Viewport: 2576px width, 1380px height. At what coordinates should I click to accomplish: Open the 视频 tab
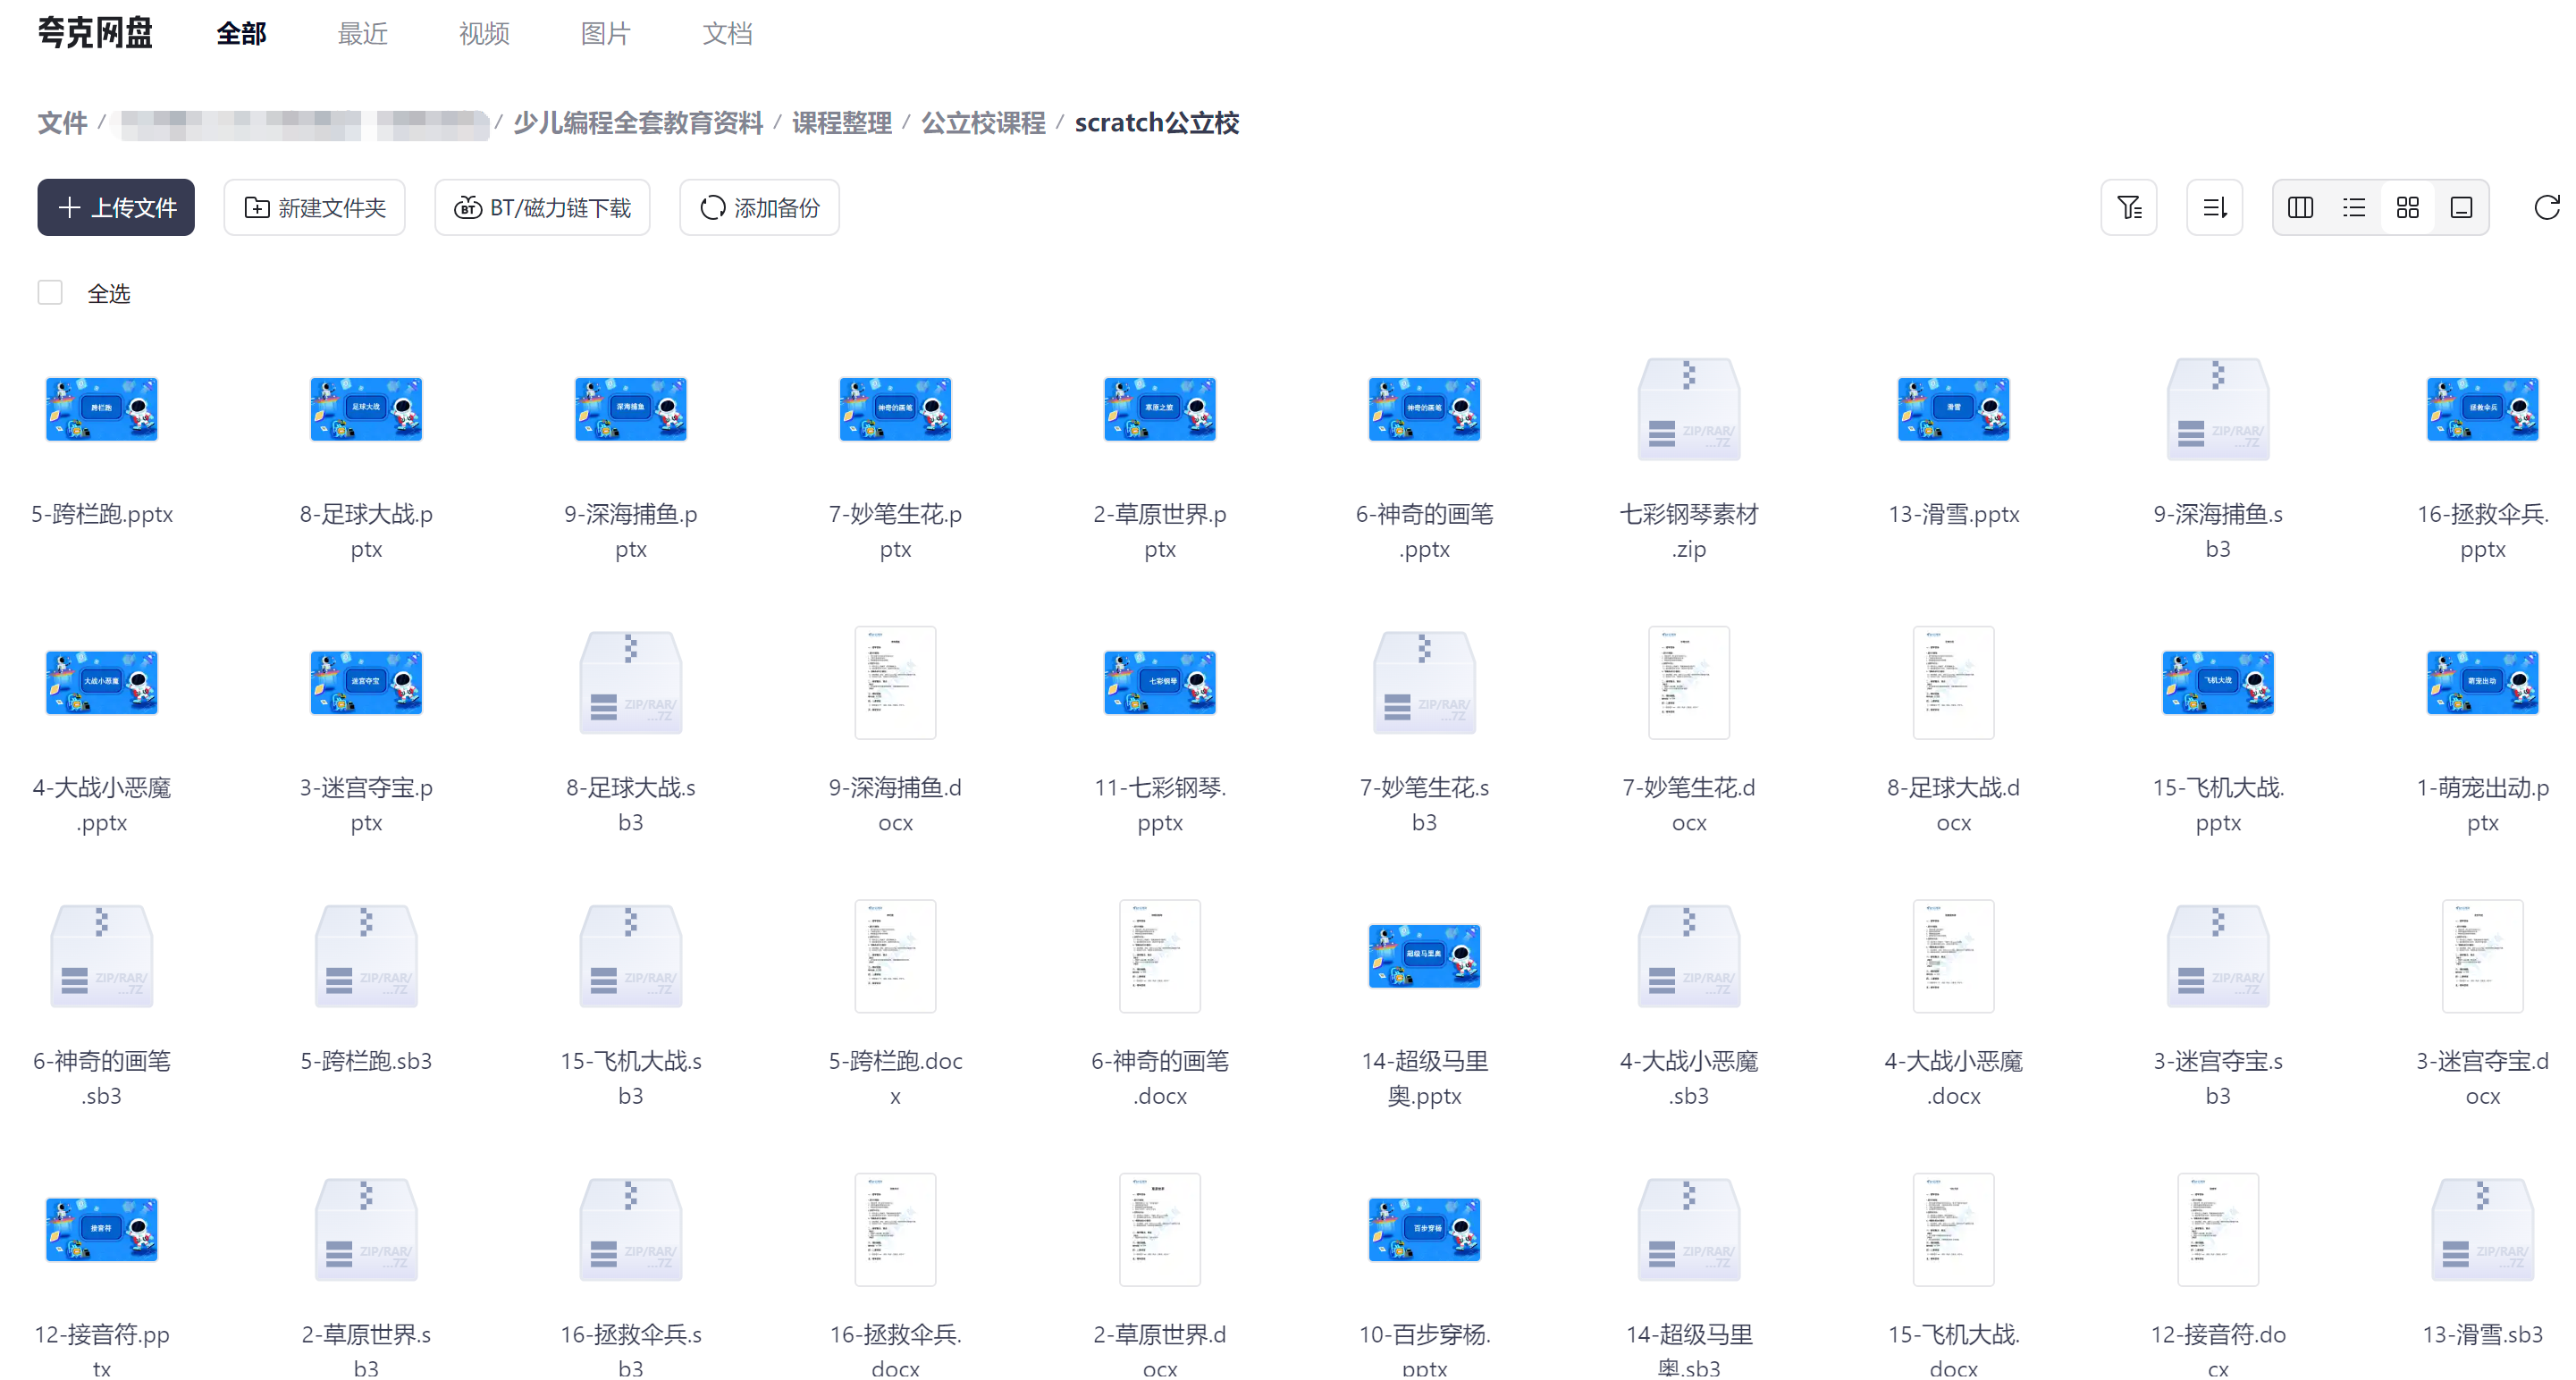[484, 34]
